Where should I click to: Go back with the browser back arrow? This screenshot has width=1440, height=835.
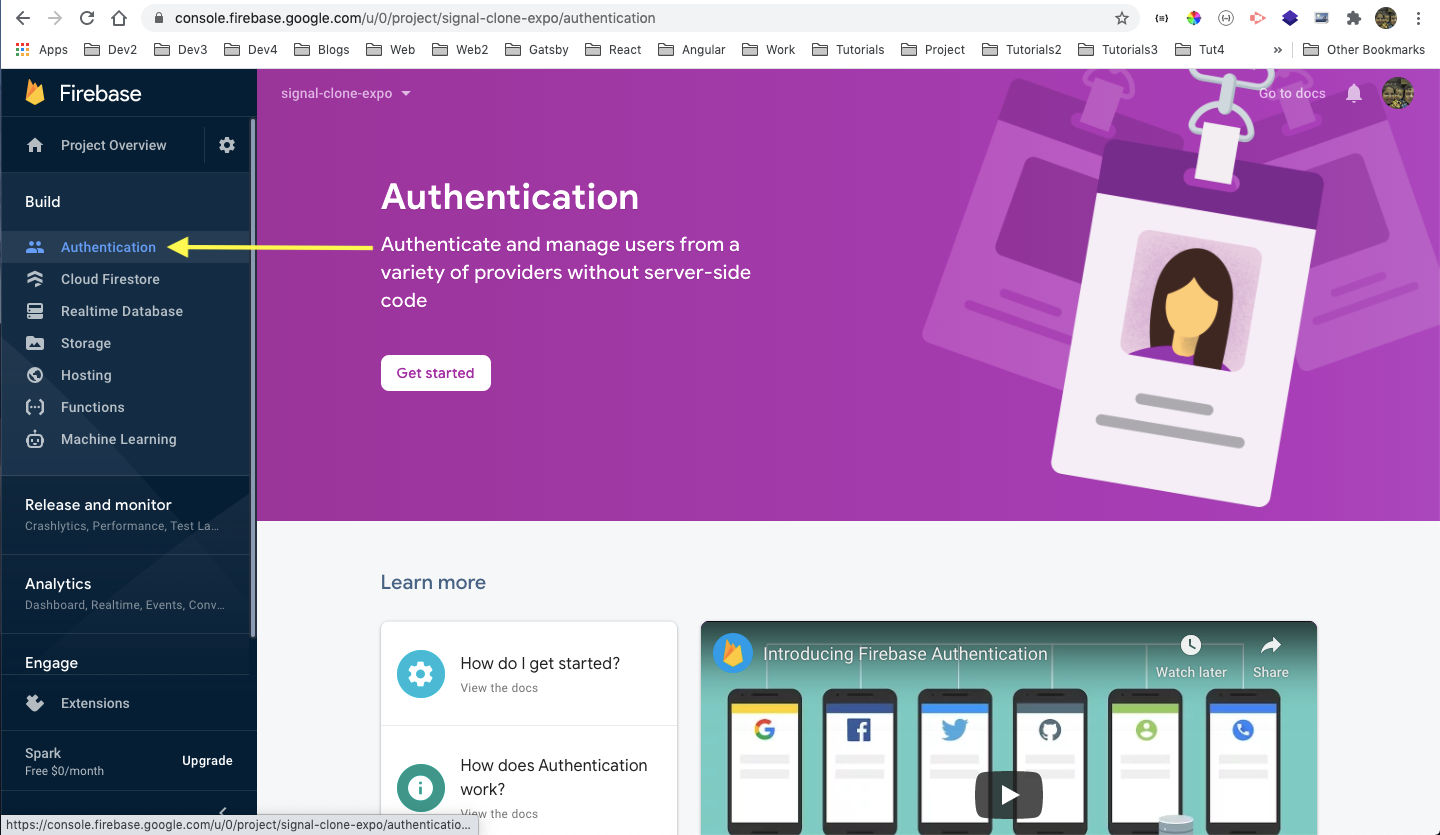(23, 18)
